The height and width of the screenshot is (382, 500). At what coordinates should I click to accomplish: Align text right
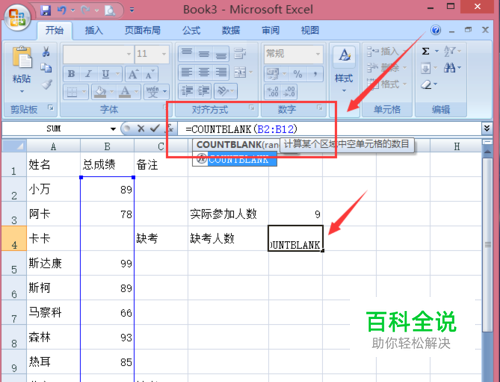pyautogui.click(x=221, y=72)
